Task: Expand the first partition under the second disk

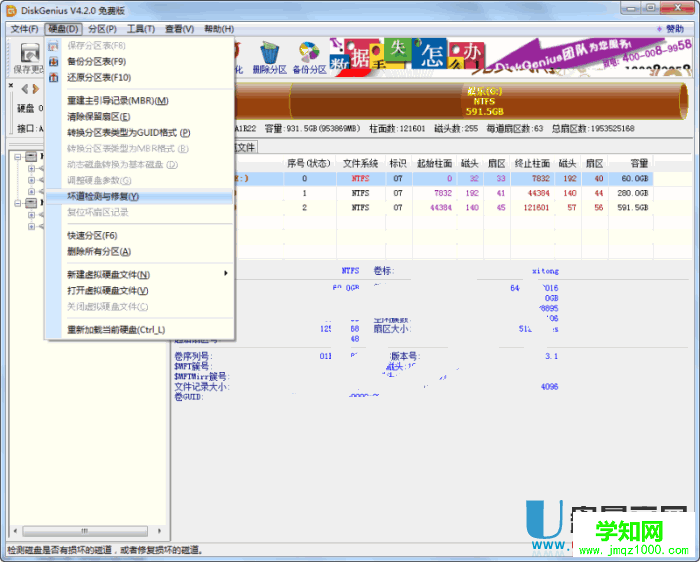Action: (31, 215)
